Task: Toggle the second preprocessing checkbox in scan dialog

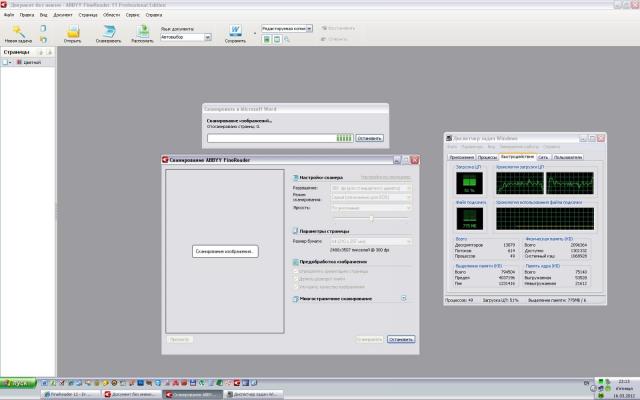Action: (296, 279)
